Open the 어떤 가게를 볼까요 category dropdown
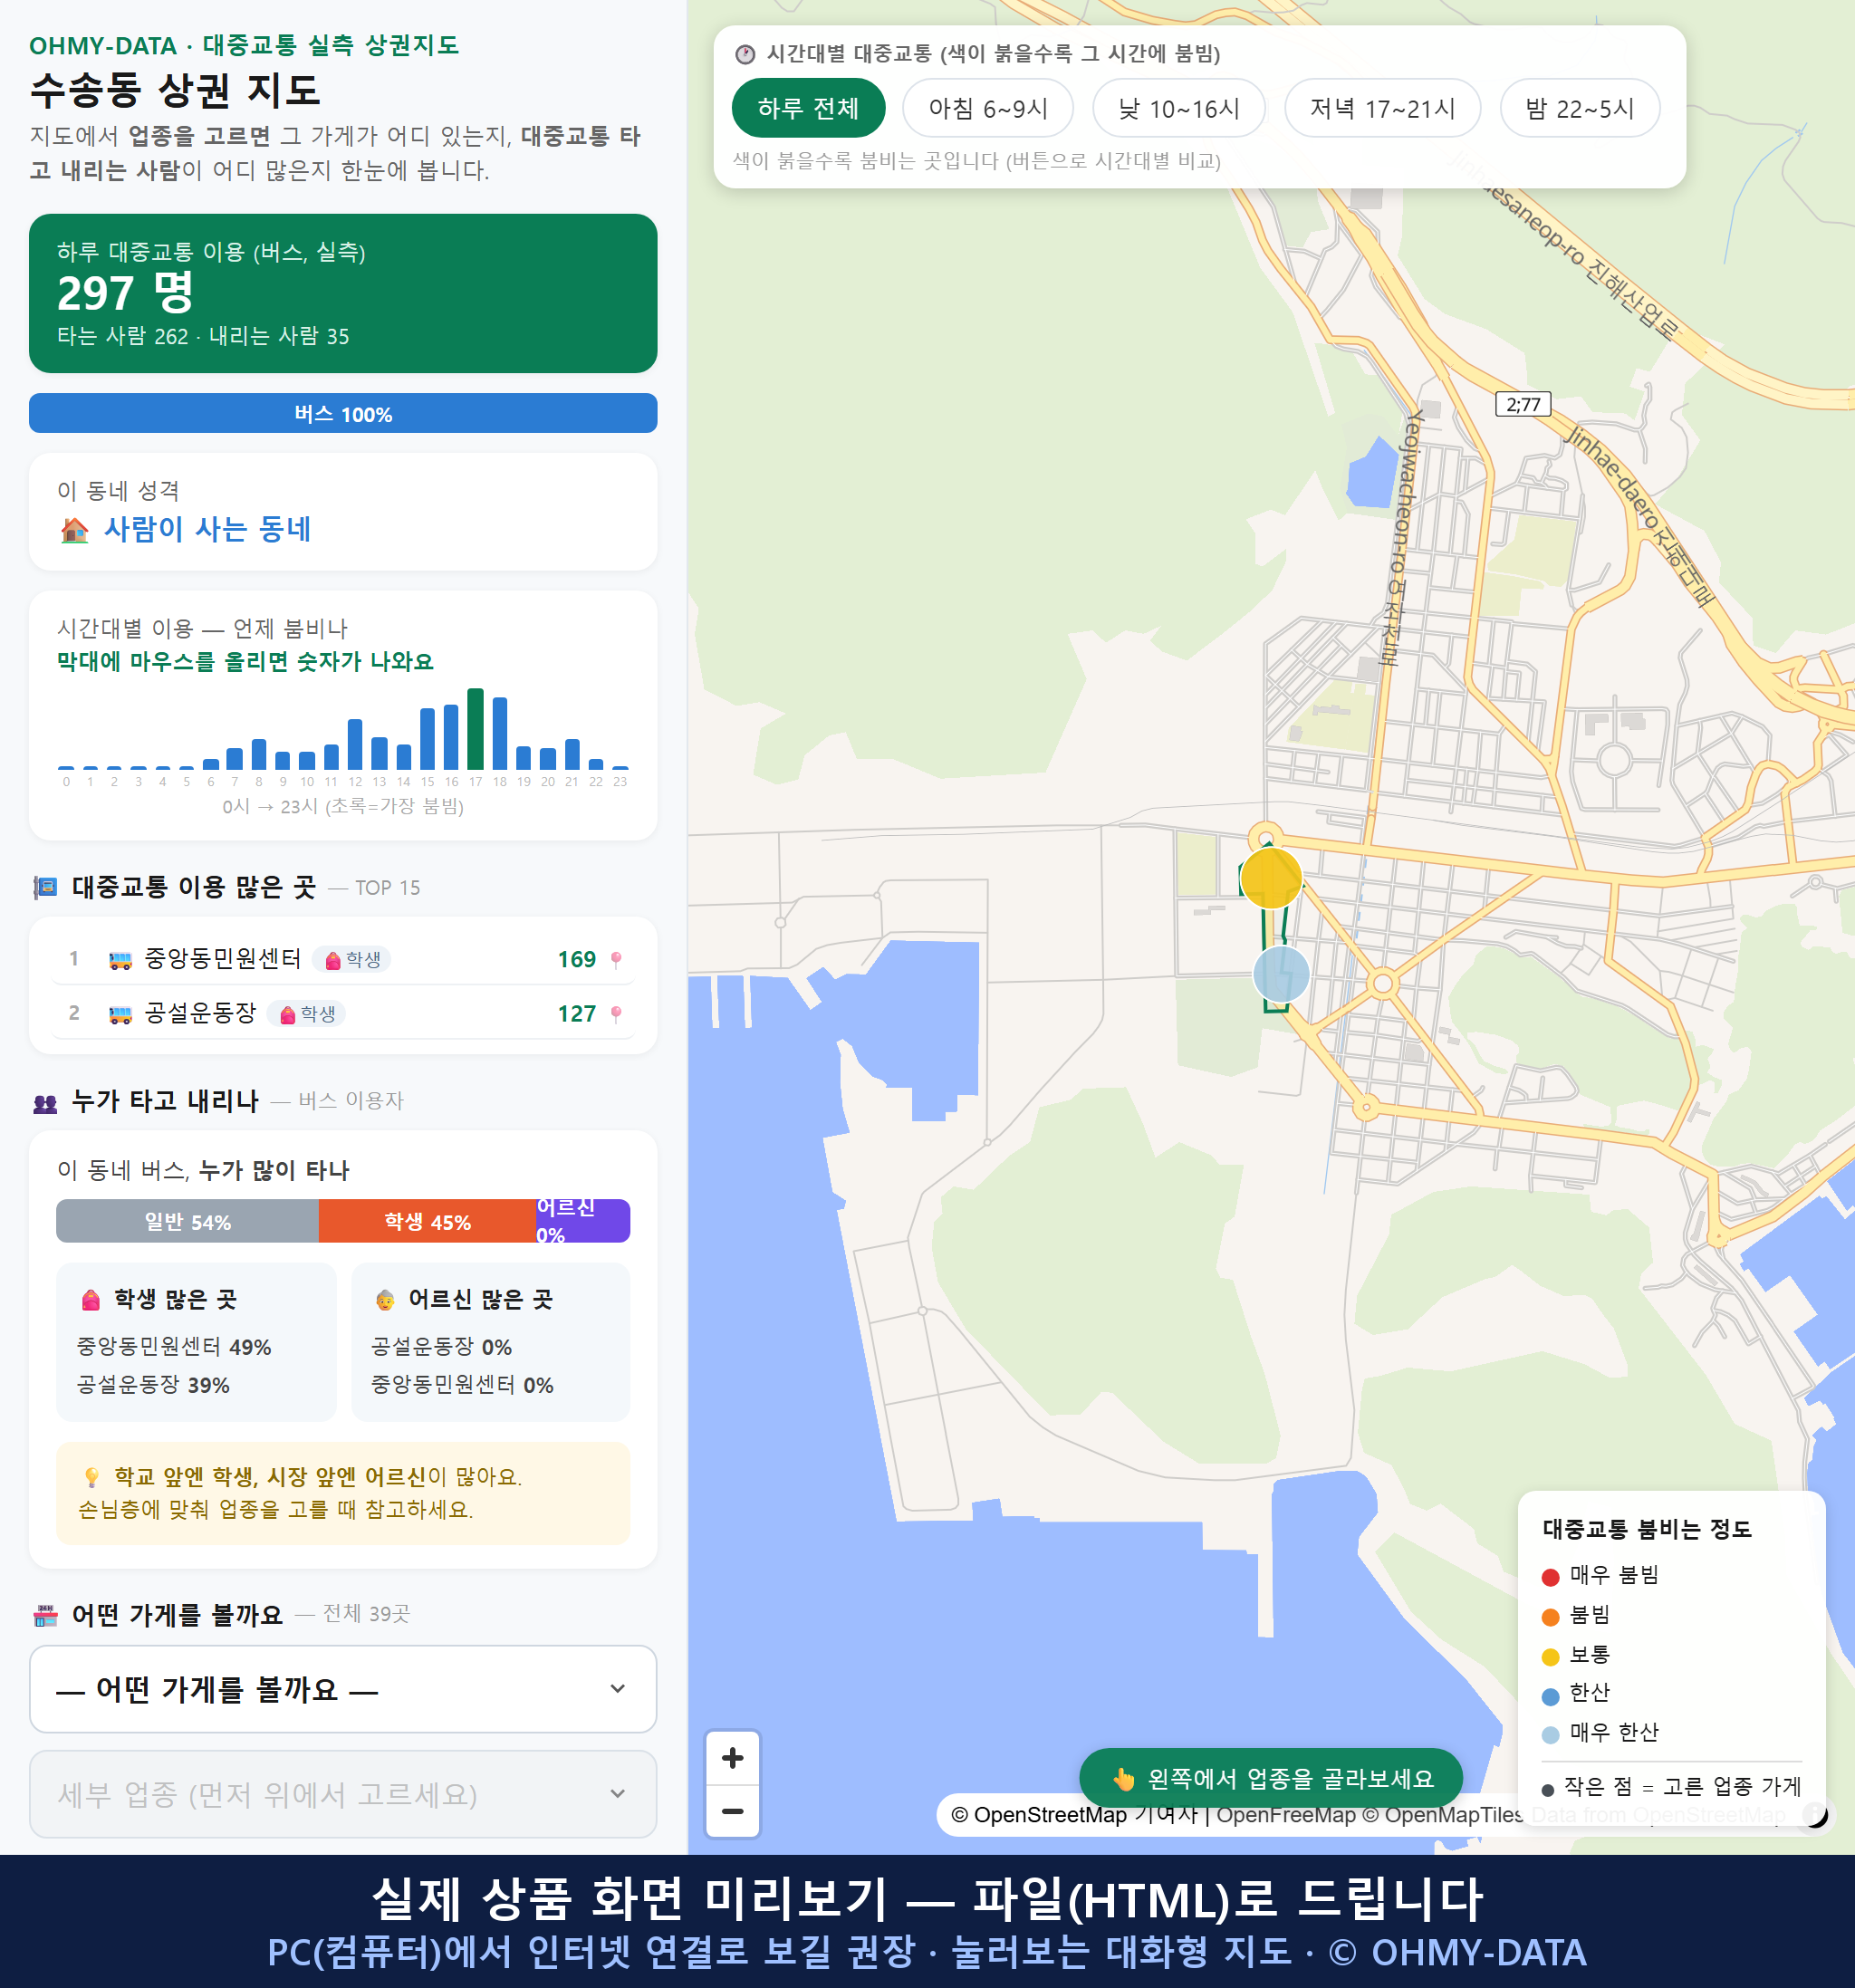 click(343, 1689)
